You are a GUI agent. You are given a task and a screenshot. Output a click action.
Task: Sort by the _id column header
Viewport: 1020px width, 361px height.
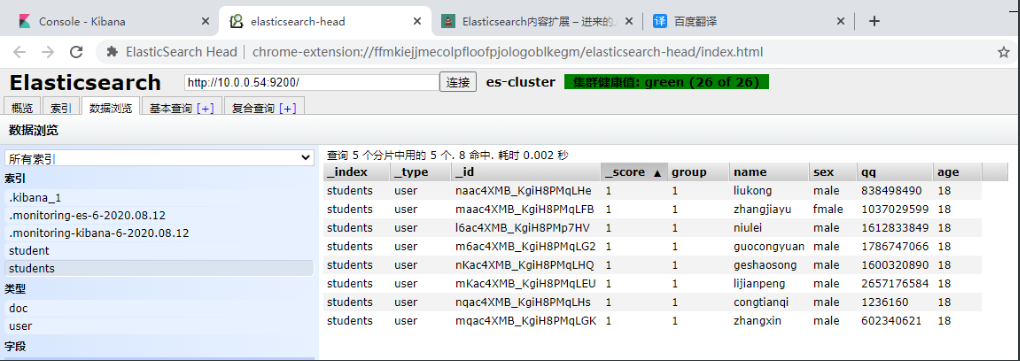[x=526, y=172]
